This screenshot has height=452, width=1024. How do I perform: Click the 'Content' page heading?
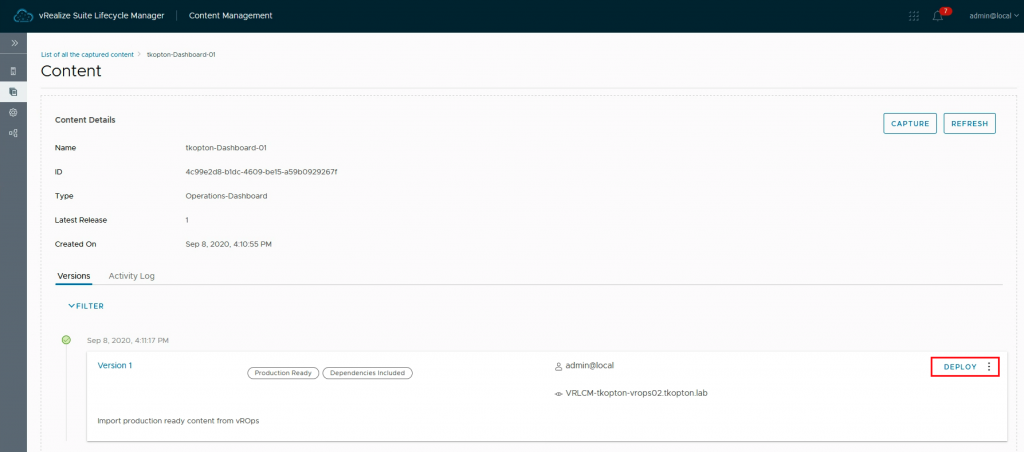71,71
